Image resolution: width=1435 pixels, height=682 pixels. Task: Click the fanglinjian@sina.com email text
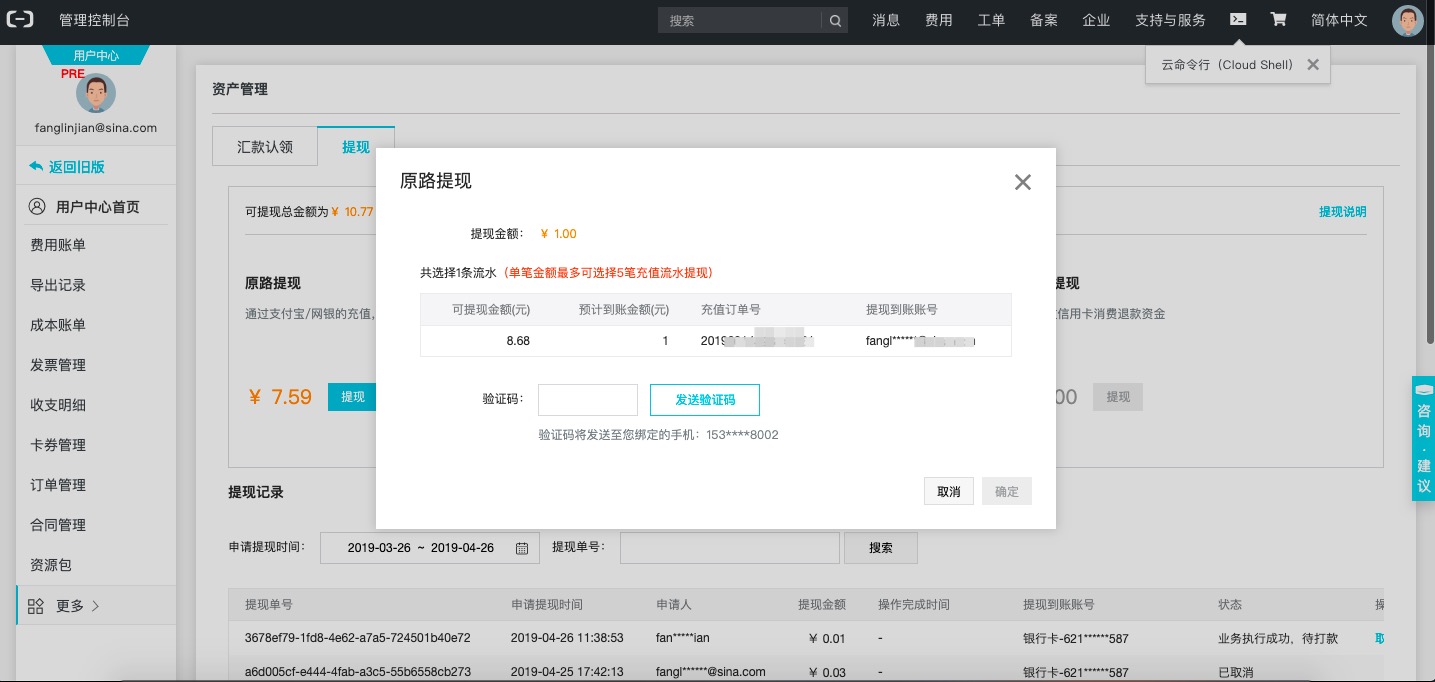click(x=96, y=128)
